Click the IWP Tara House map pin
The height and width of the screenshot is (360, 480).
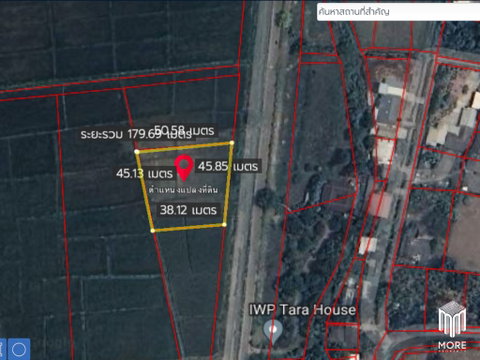coord(273,331)
